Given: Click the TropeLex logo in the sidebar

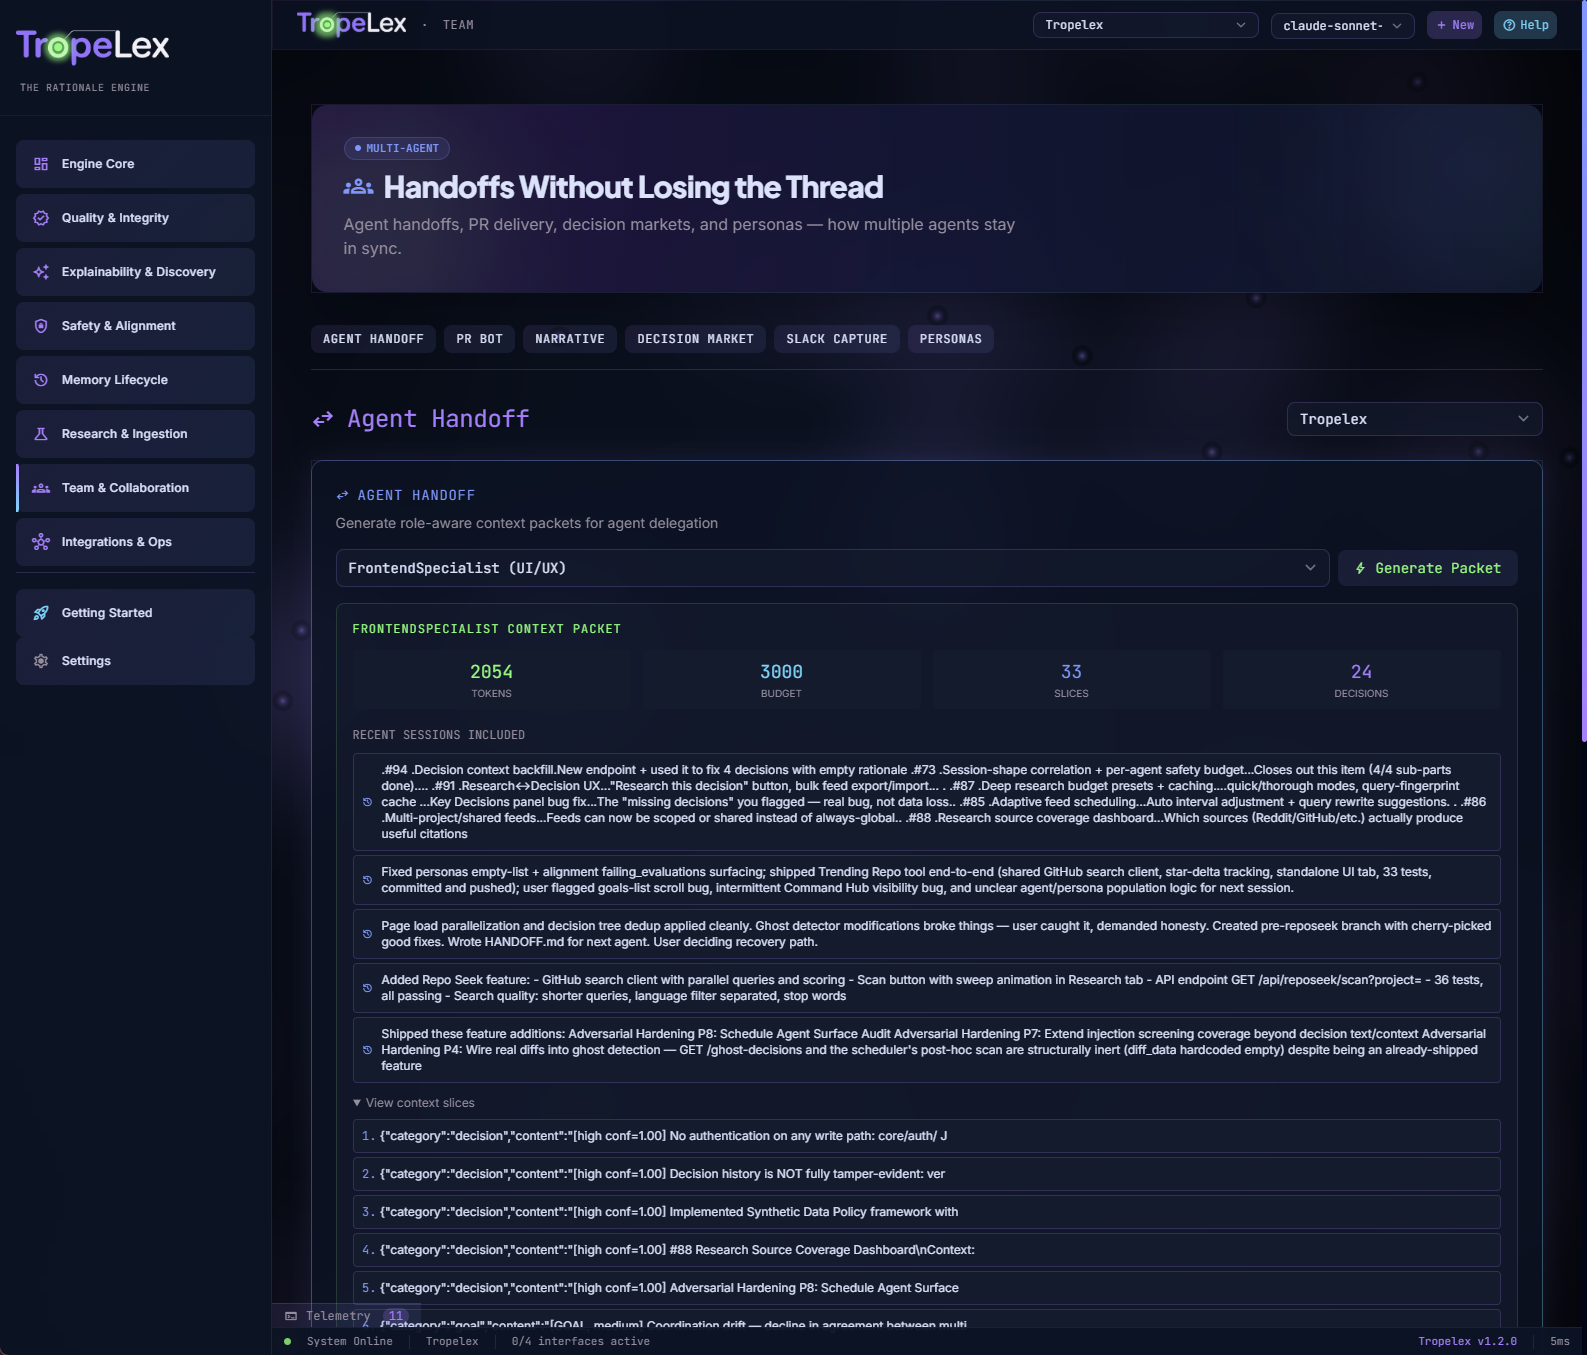Looking at the screenshot, I should [x=93, y=46].
